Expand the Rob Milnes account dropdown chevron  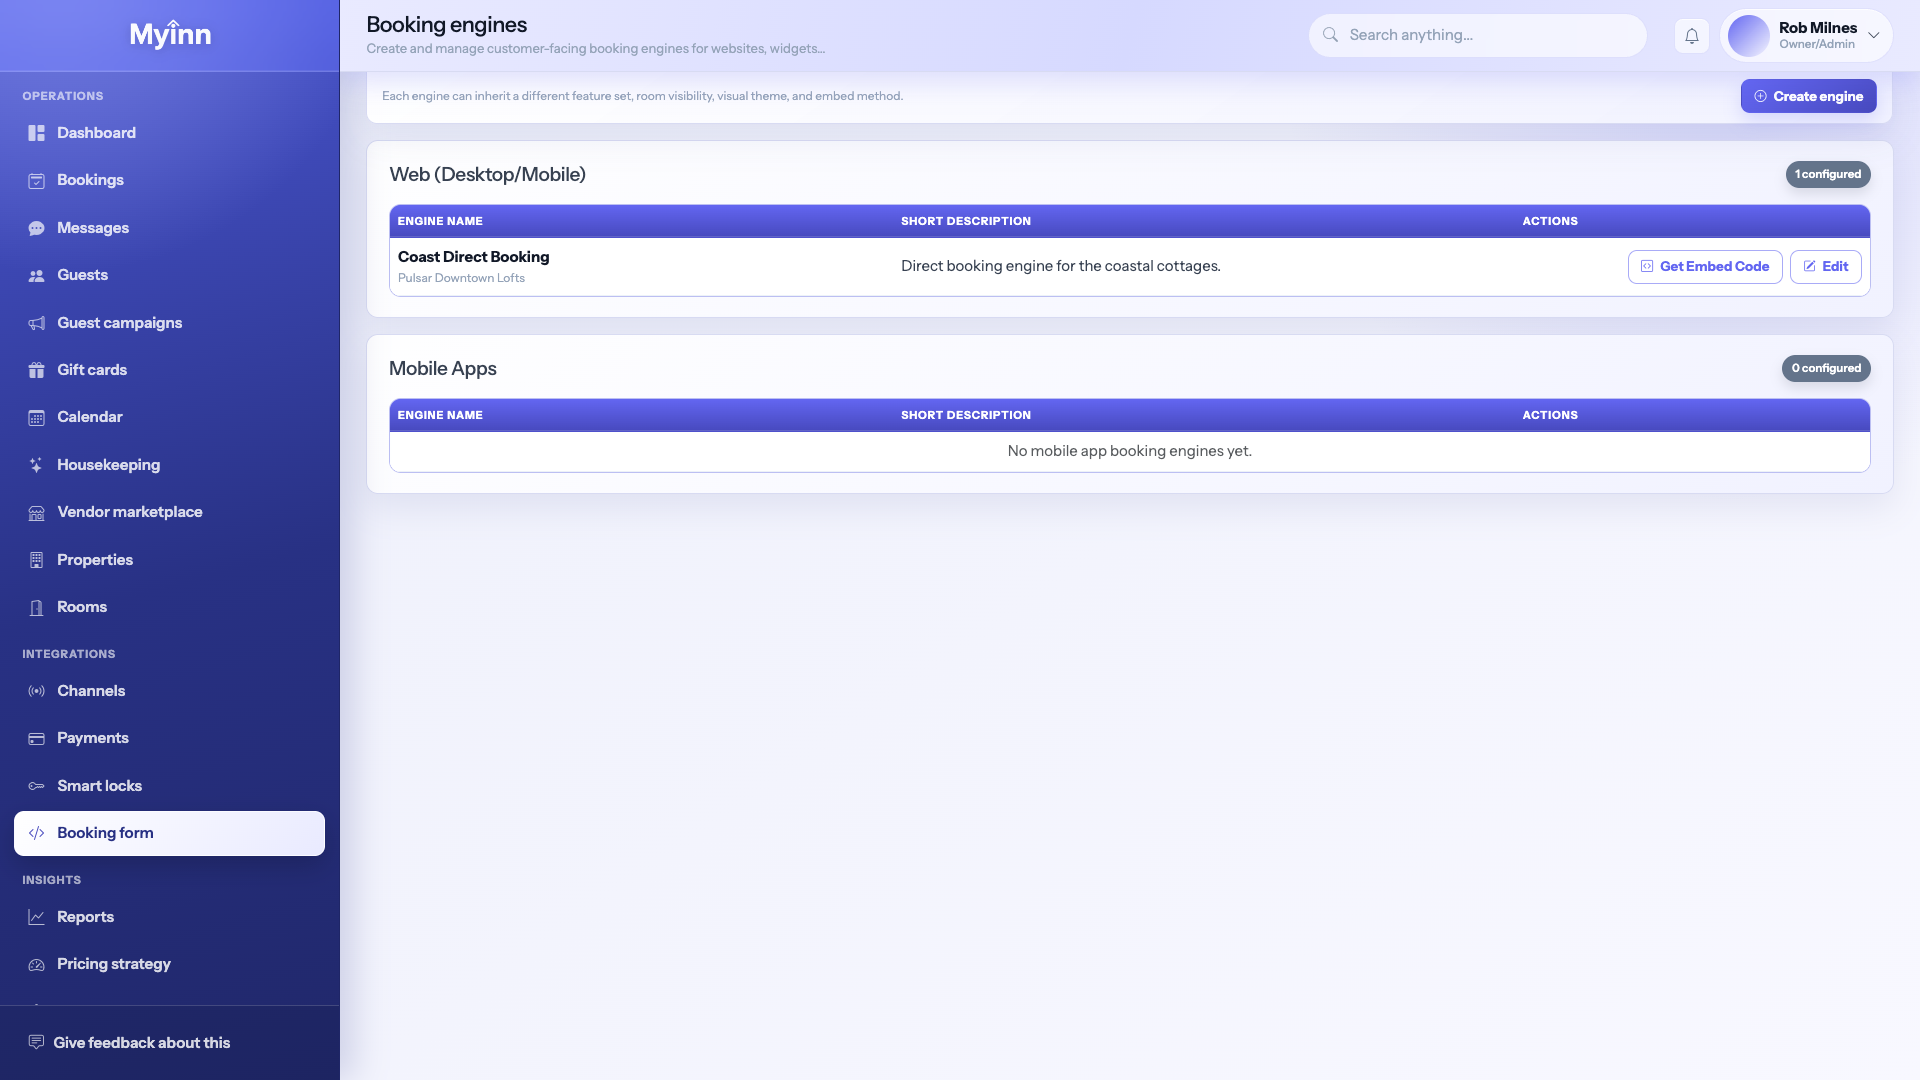click(1873, 36)
